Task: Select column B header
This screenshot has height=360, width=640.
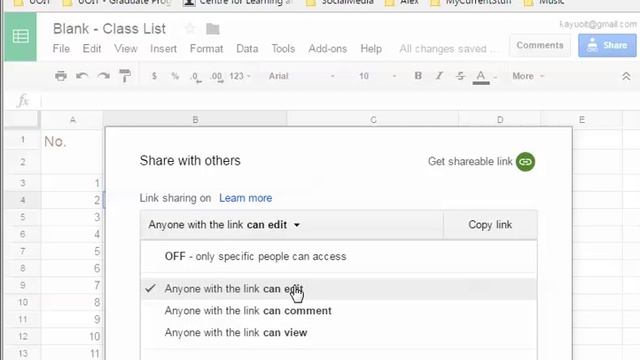Action: click(195, 120)
